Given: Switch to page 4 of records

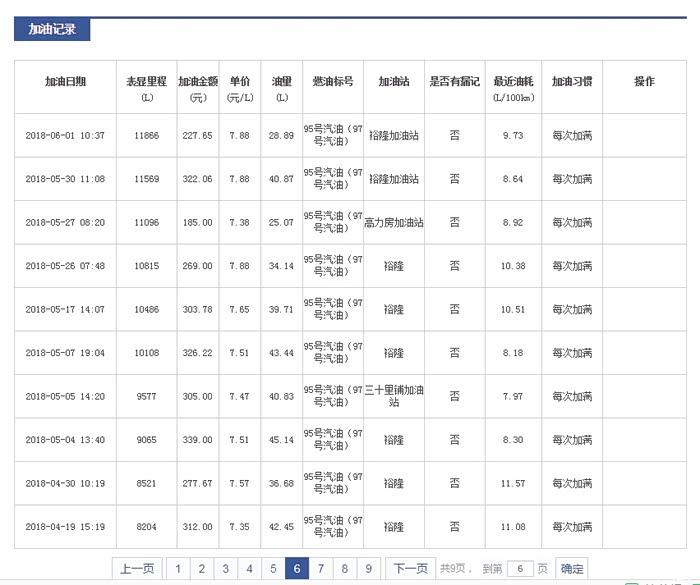Looking at the screenshot, I should coord(250,569).
